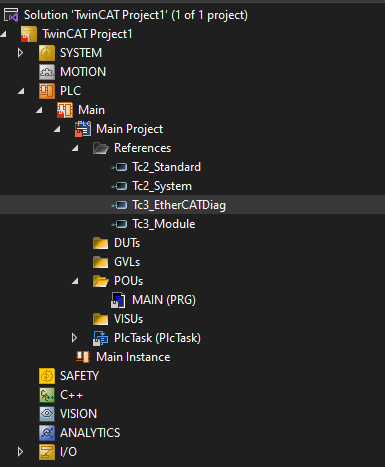This screenshot has width=385, height=467.
Task: Click the MAIN (PRG) program file icon
Action: [x=118, y=300]
